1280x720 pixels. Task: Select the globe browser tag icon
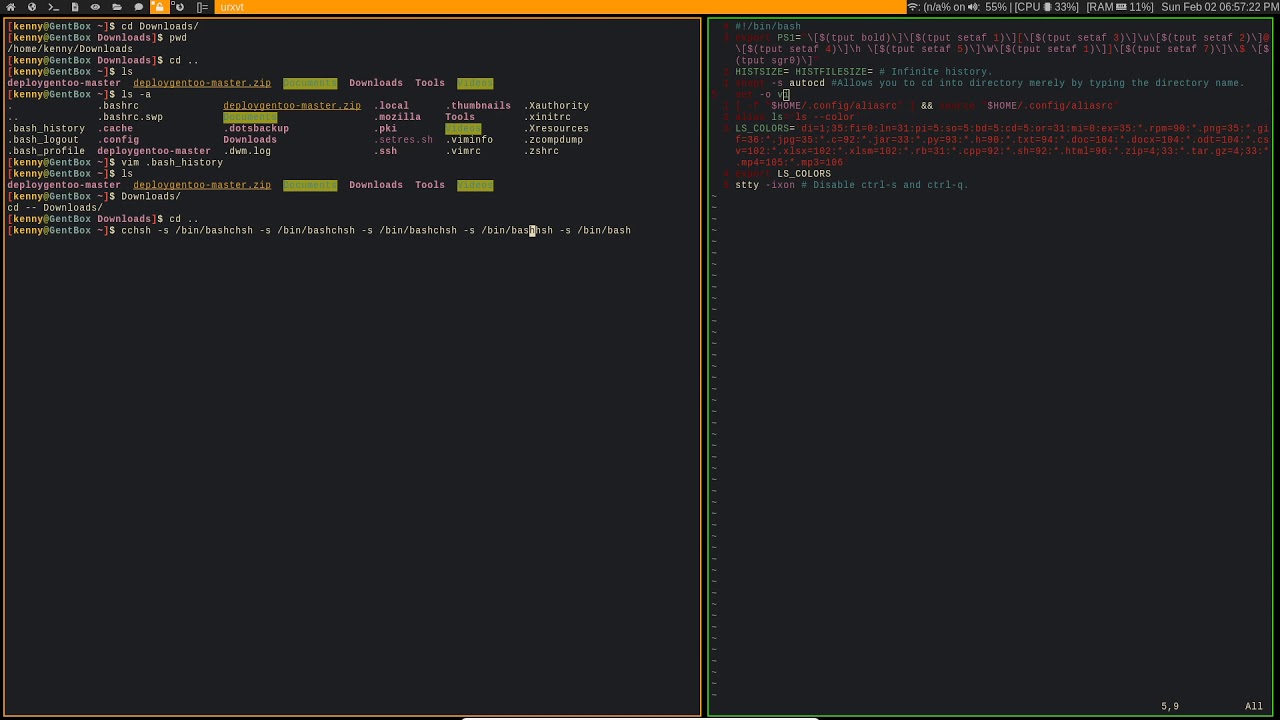tap(32, 7)
